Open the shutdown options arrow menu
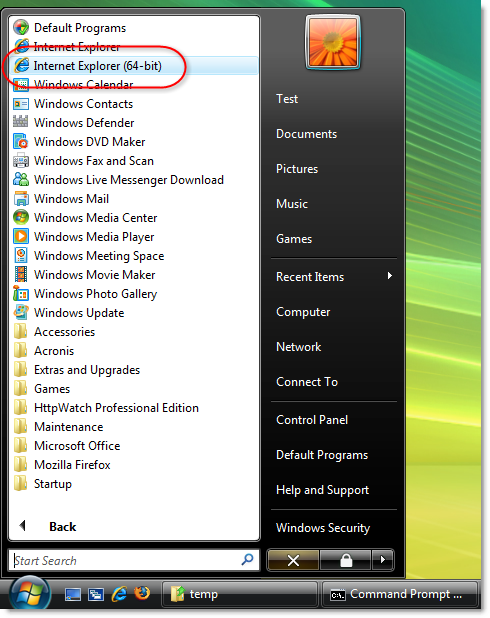The height and width of the screenshot is (618, 490). click(382, 560)
